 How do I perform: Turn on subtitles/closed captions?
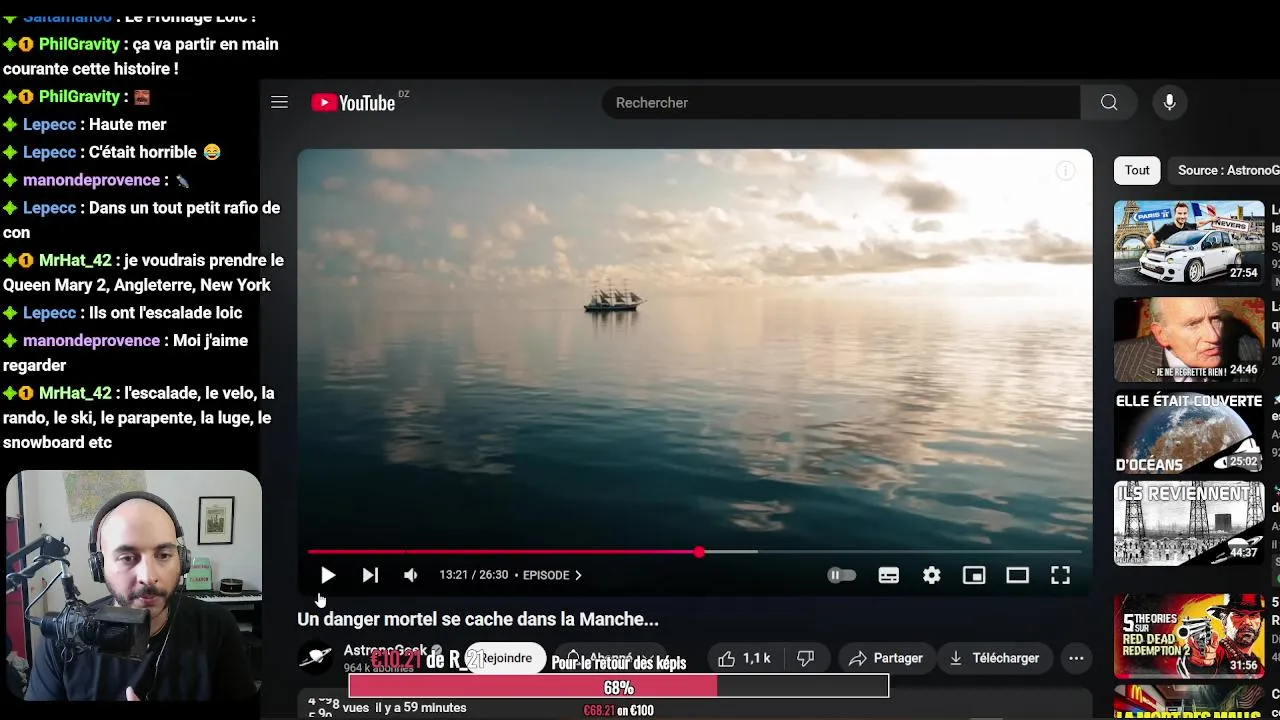pos(888,575)
